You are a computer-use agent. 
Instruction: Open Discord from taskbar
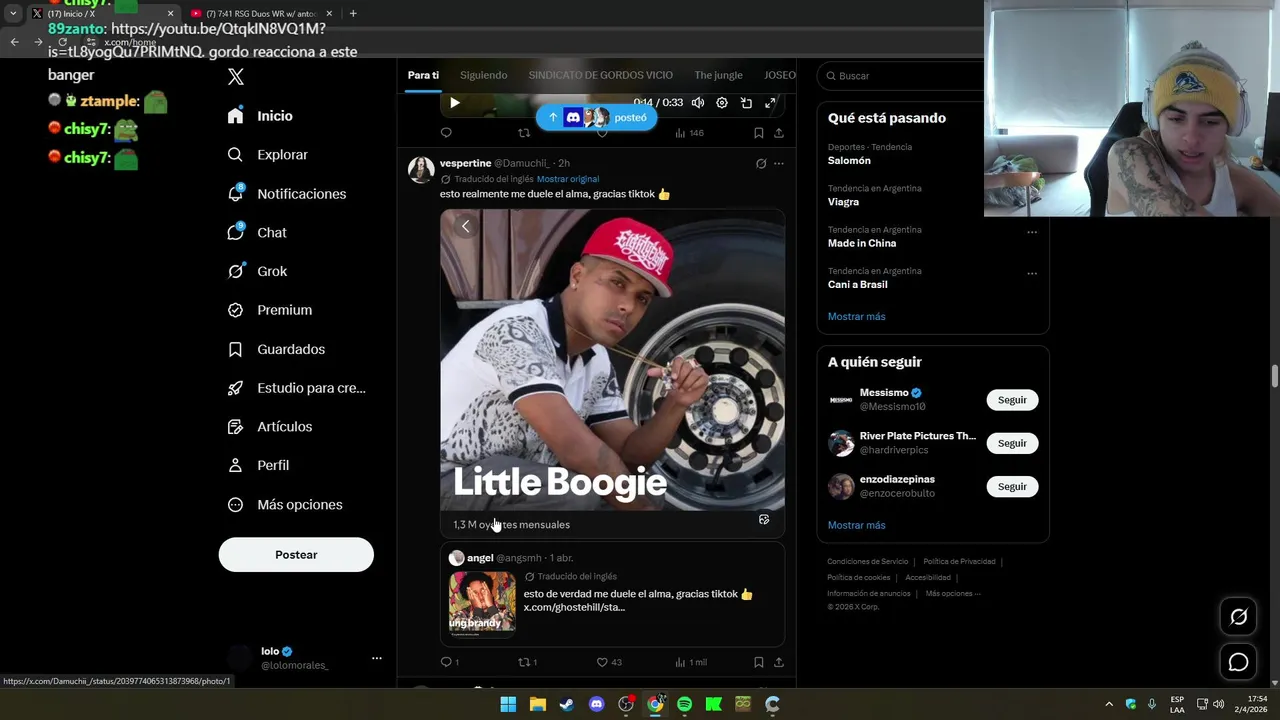point(597,704)
